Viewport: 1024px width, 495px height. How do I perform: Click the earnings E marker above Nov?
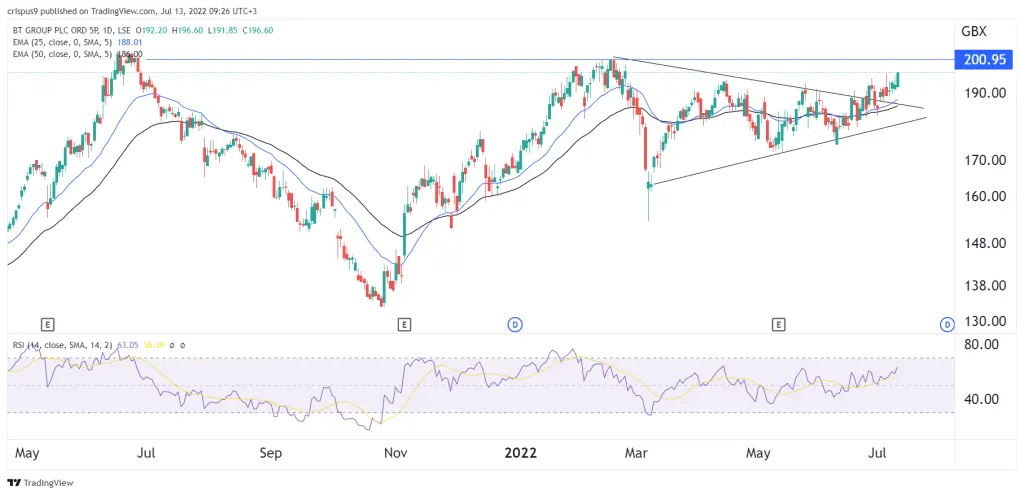(404, 324)
